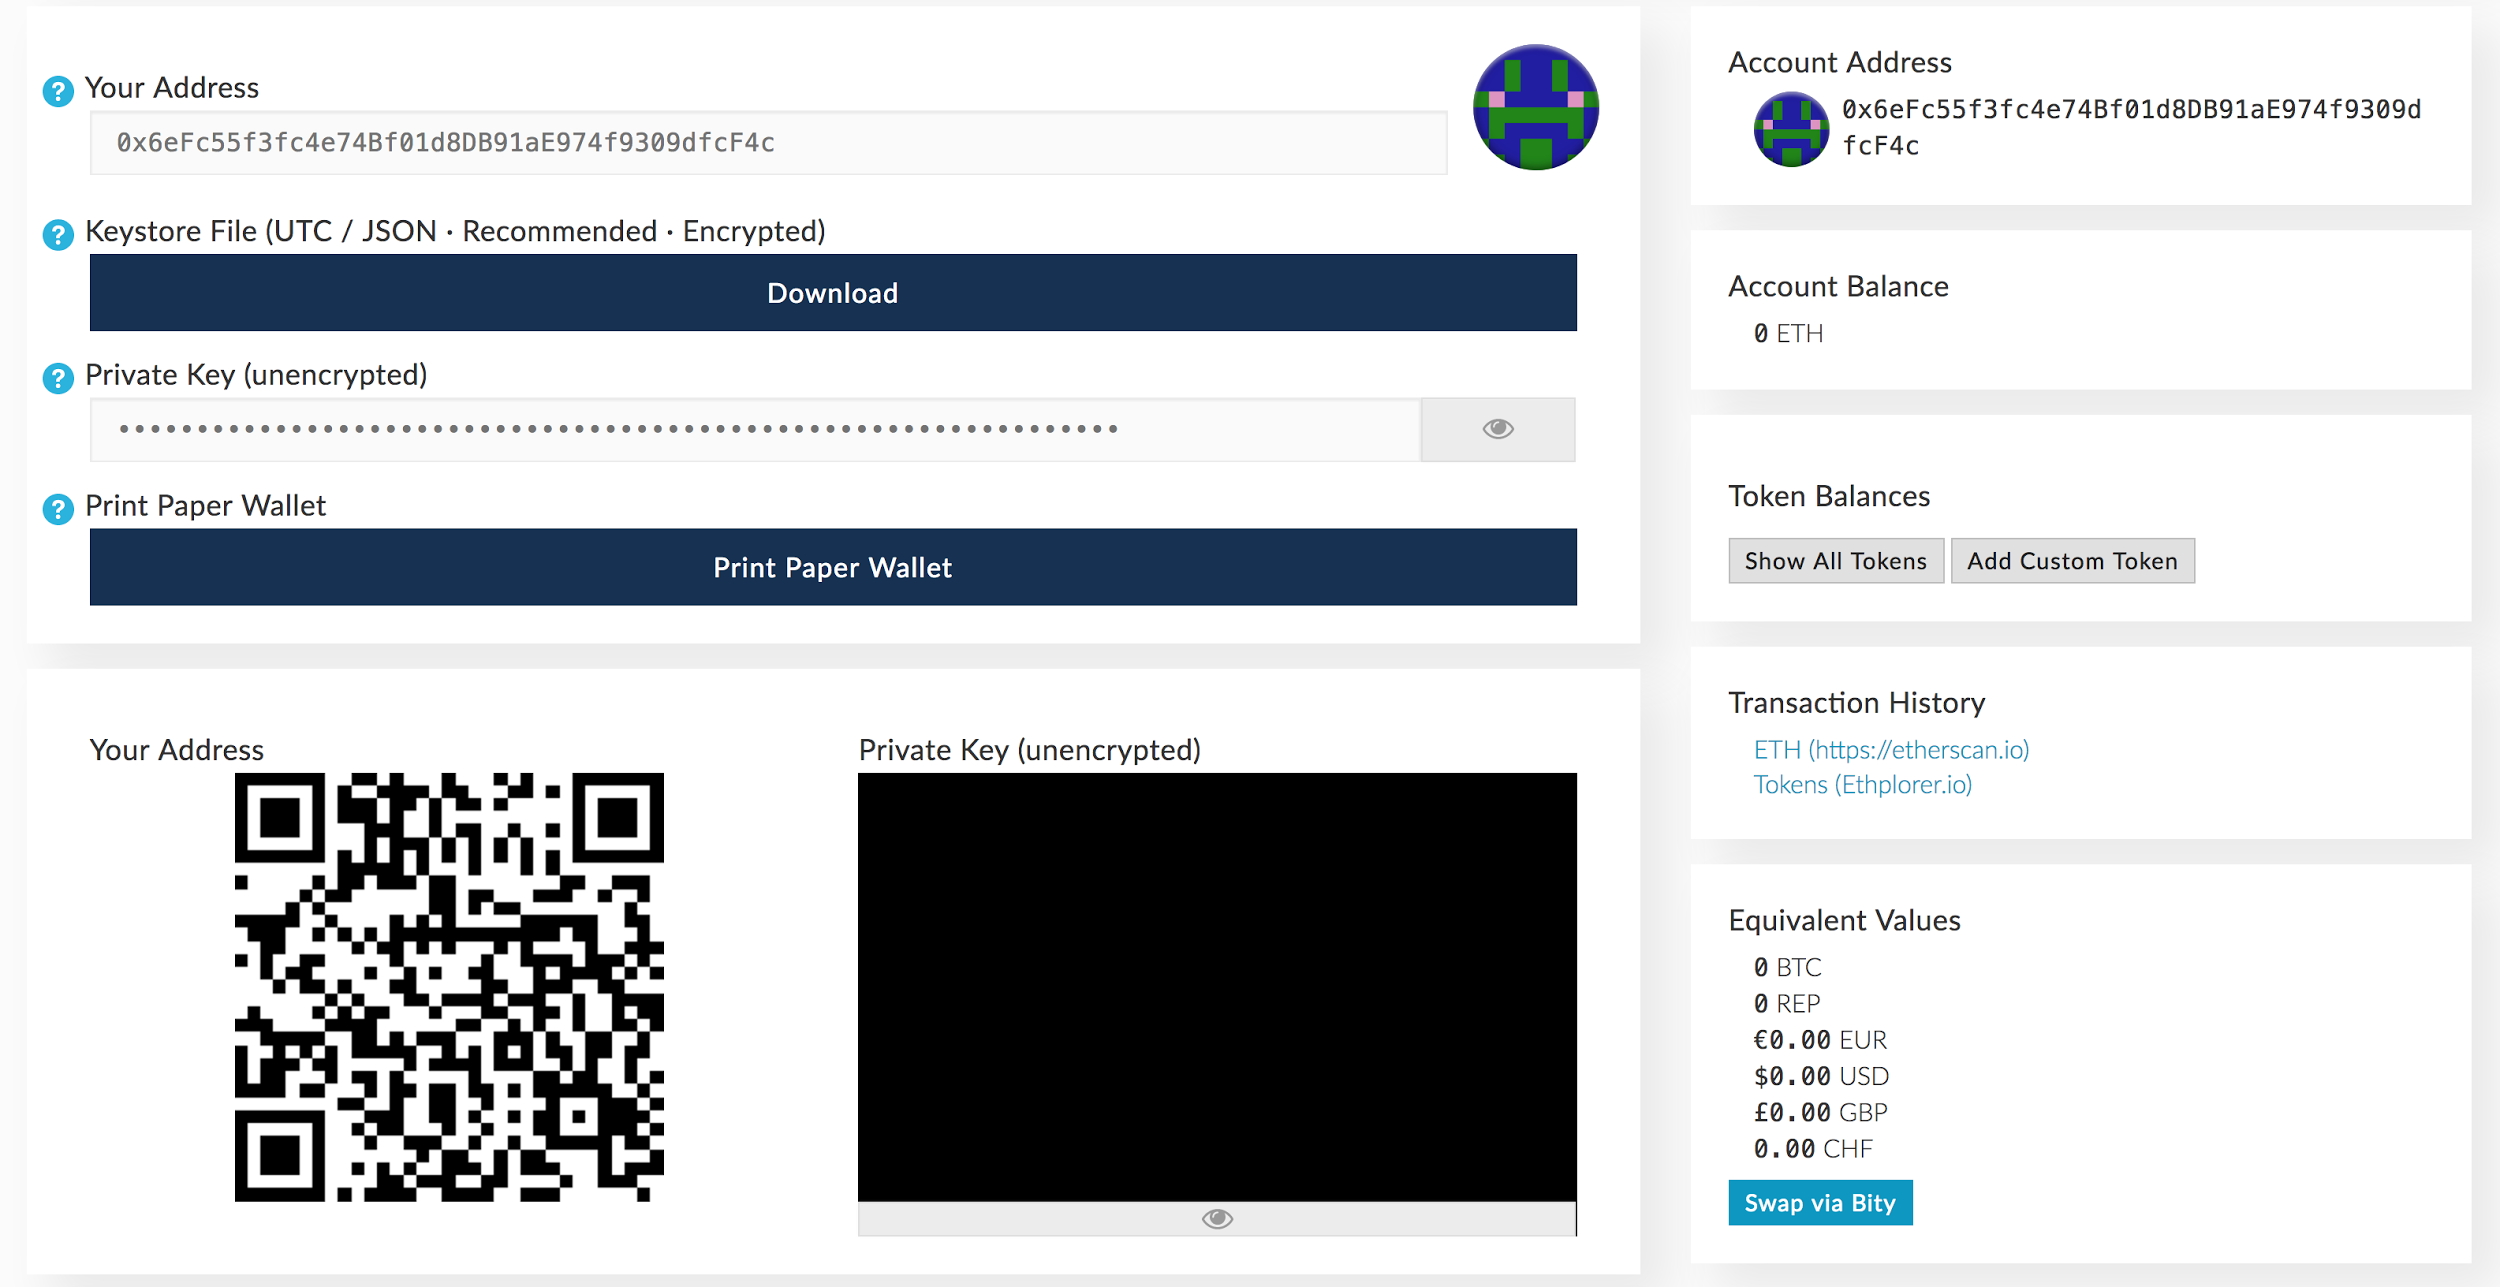Screen dimensions: 2500x1287
Task: Expand Token Balances section
Action: 1835,560
